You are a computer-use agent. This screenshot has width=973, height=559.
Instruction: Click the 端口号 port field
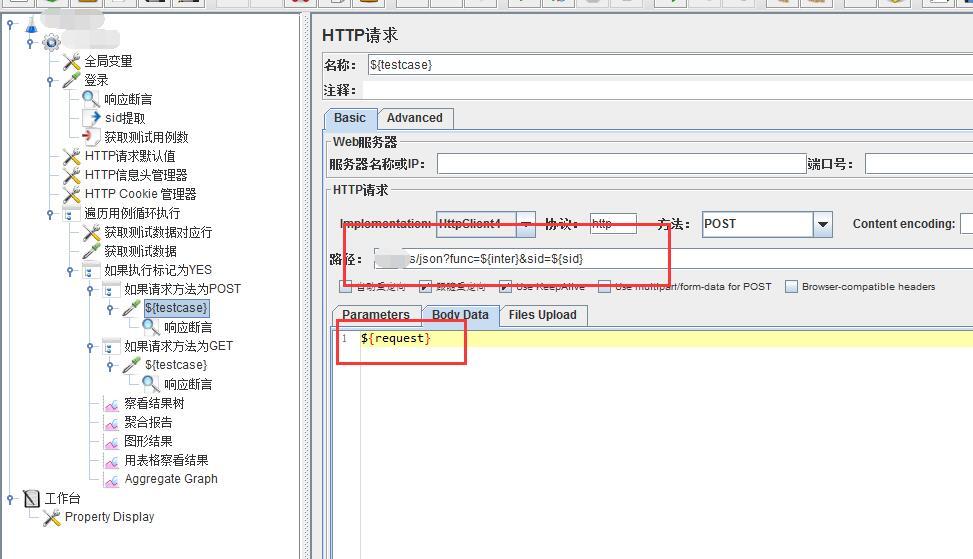point(919,164)
